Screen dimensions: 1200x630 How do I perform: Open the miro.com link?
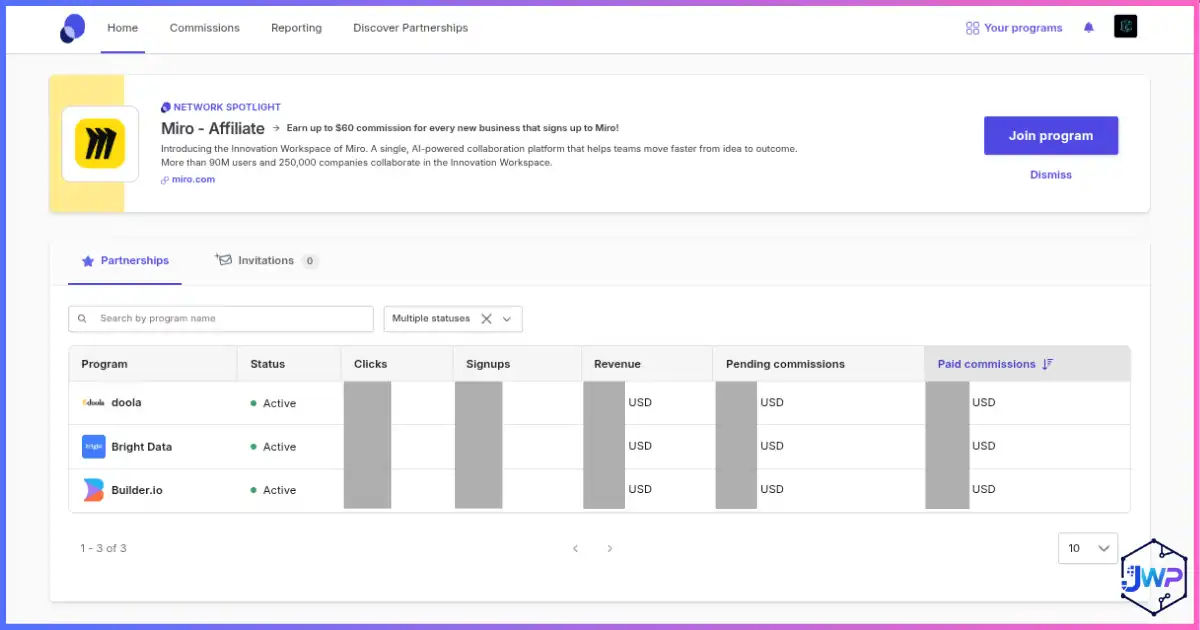(x=194, y=180)
